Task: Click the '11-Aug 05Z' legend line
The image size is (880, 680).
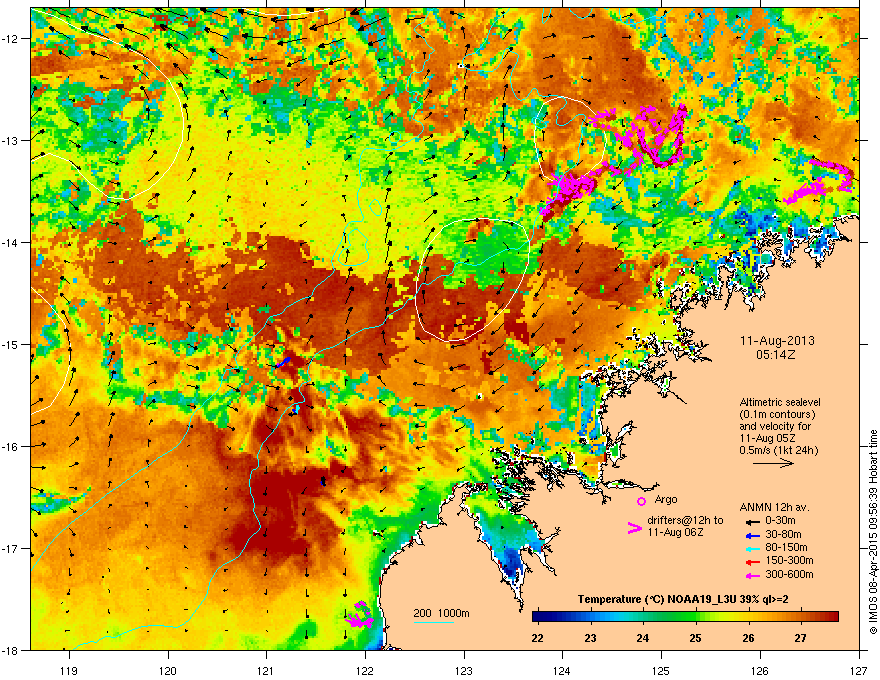Action: point(767,438)
